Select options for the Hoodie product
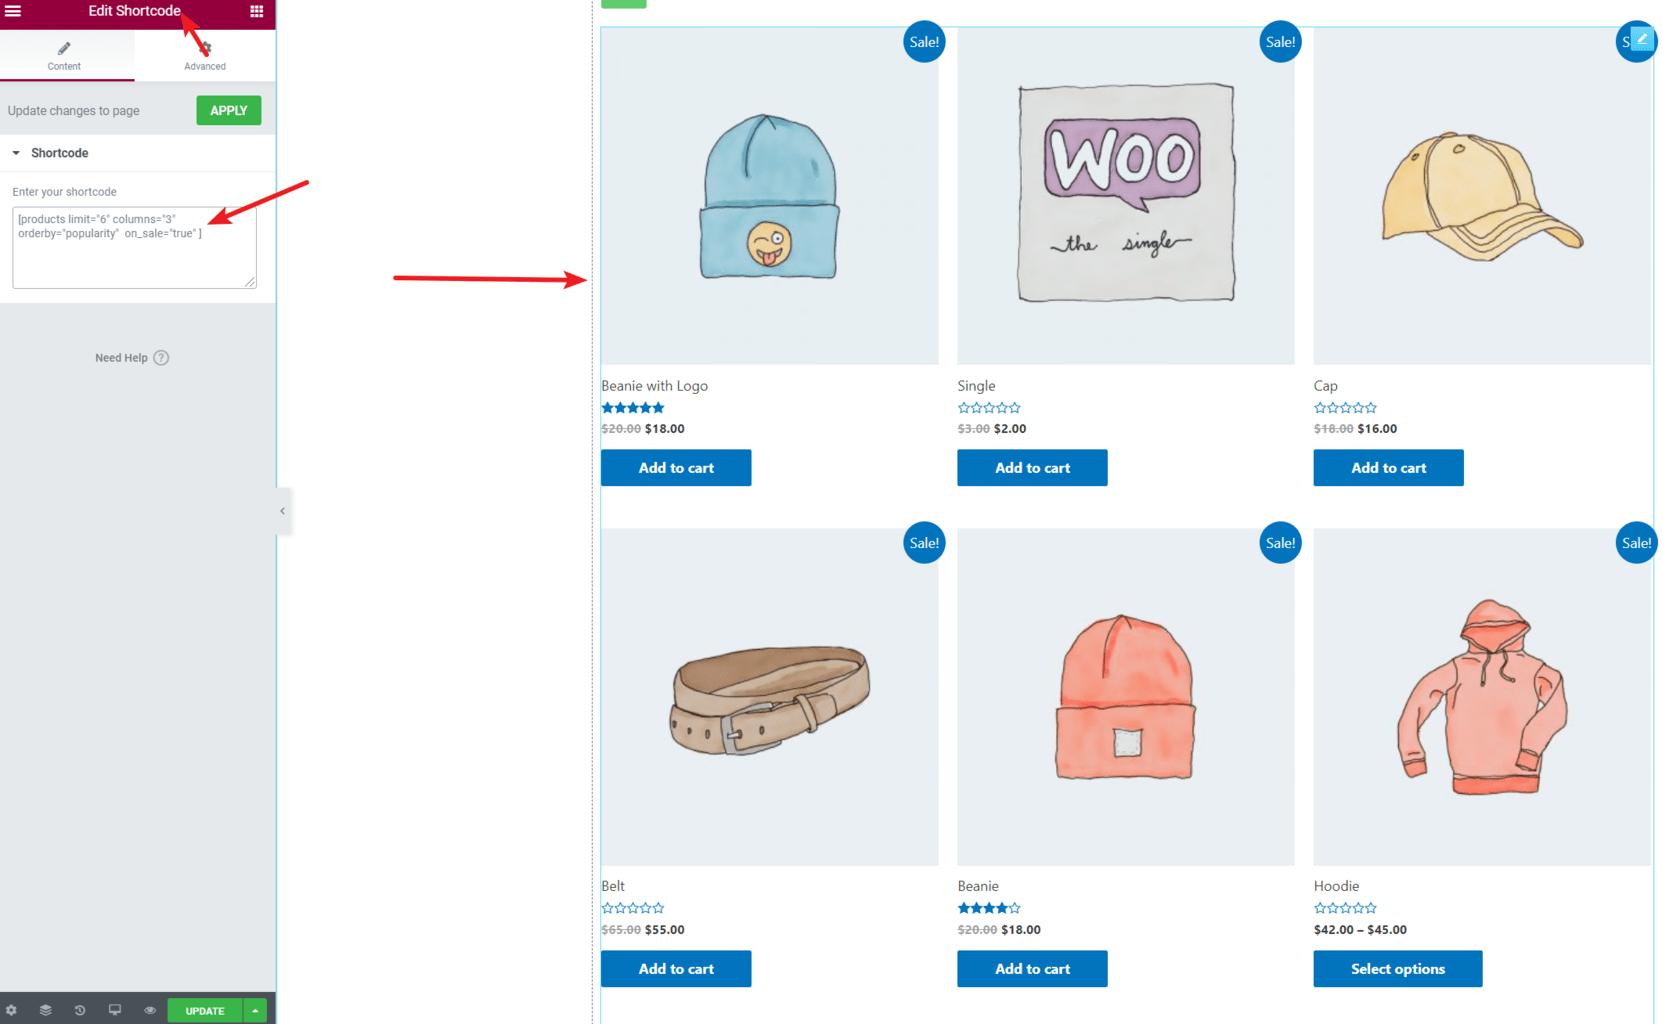This screenshot has width=1662, height=1024. click(1397, 968)
